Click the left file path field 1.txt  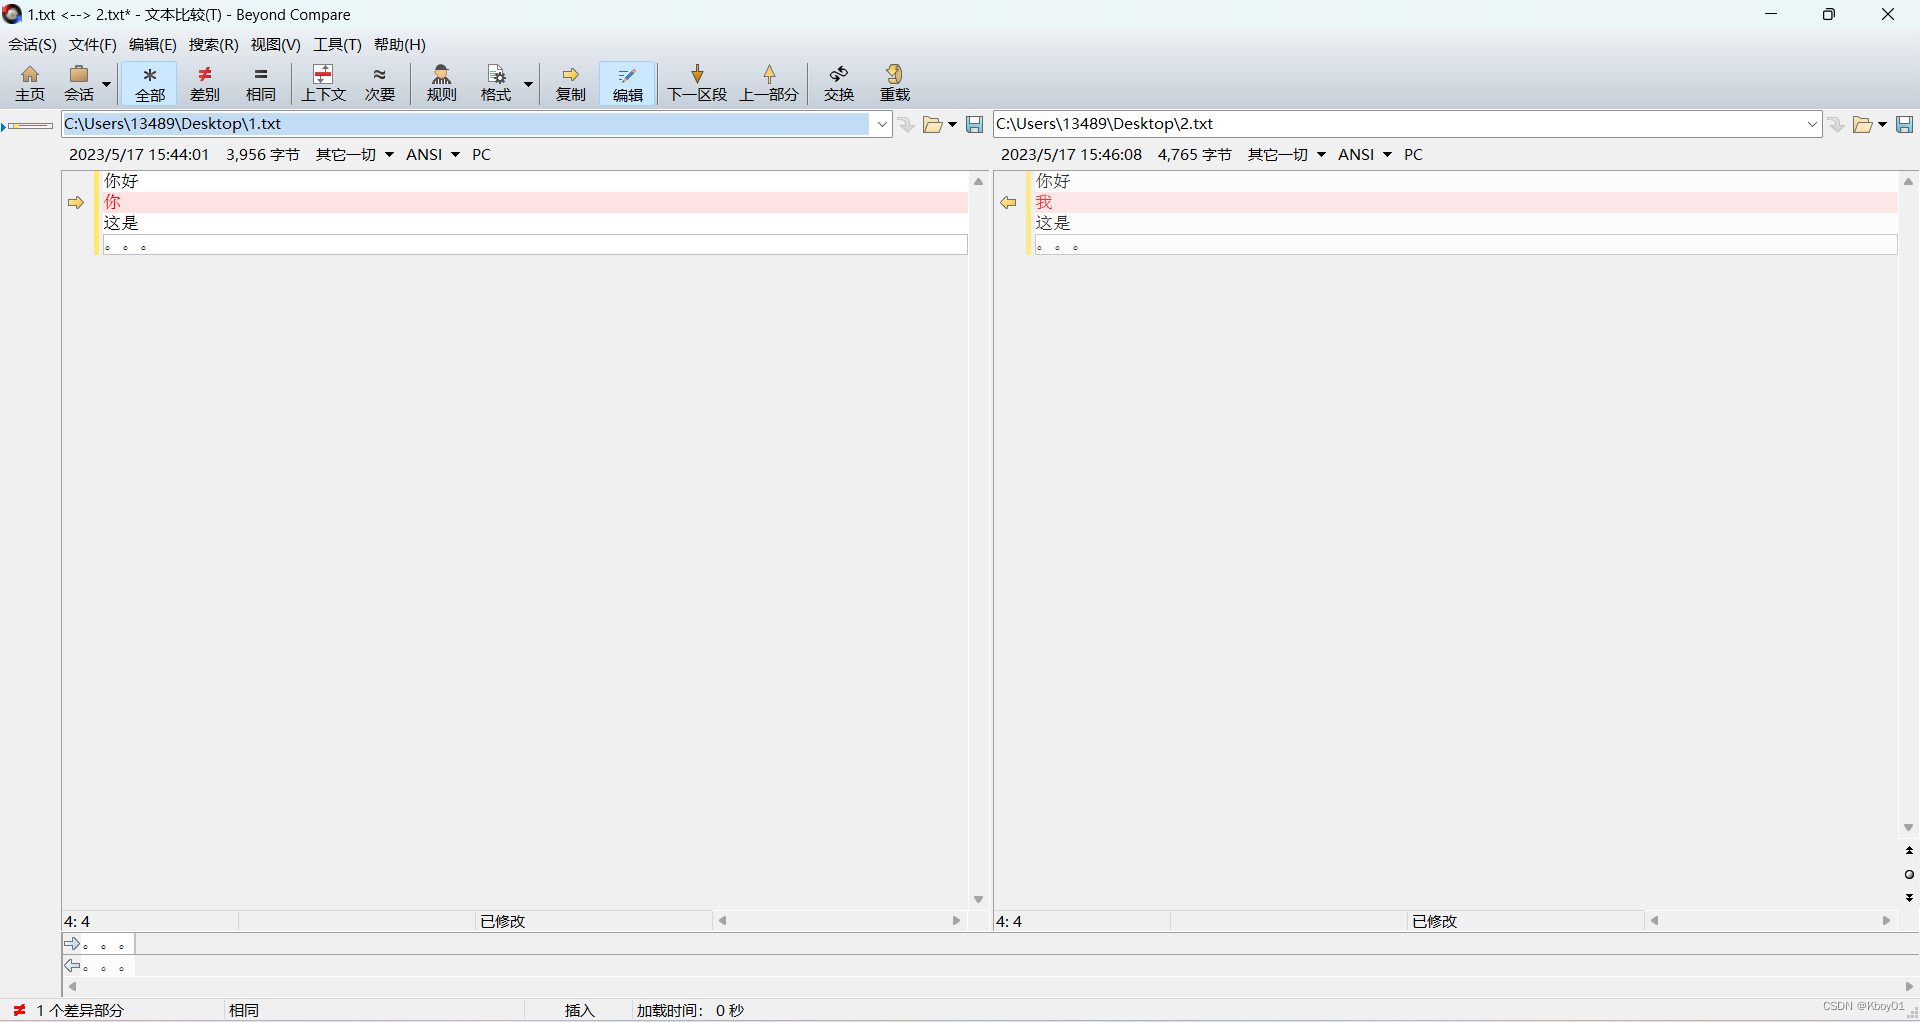467,124
